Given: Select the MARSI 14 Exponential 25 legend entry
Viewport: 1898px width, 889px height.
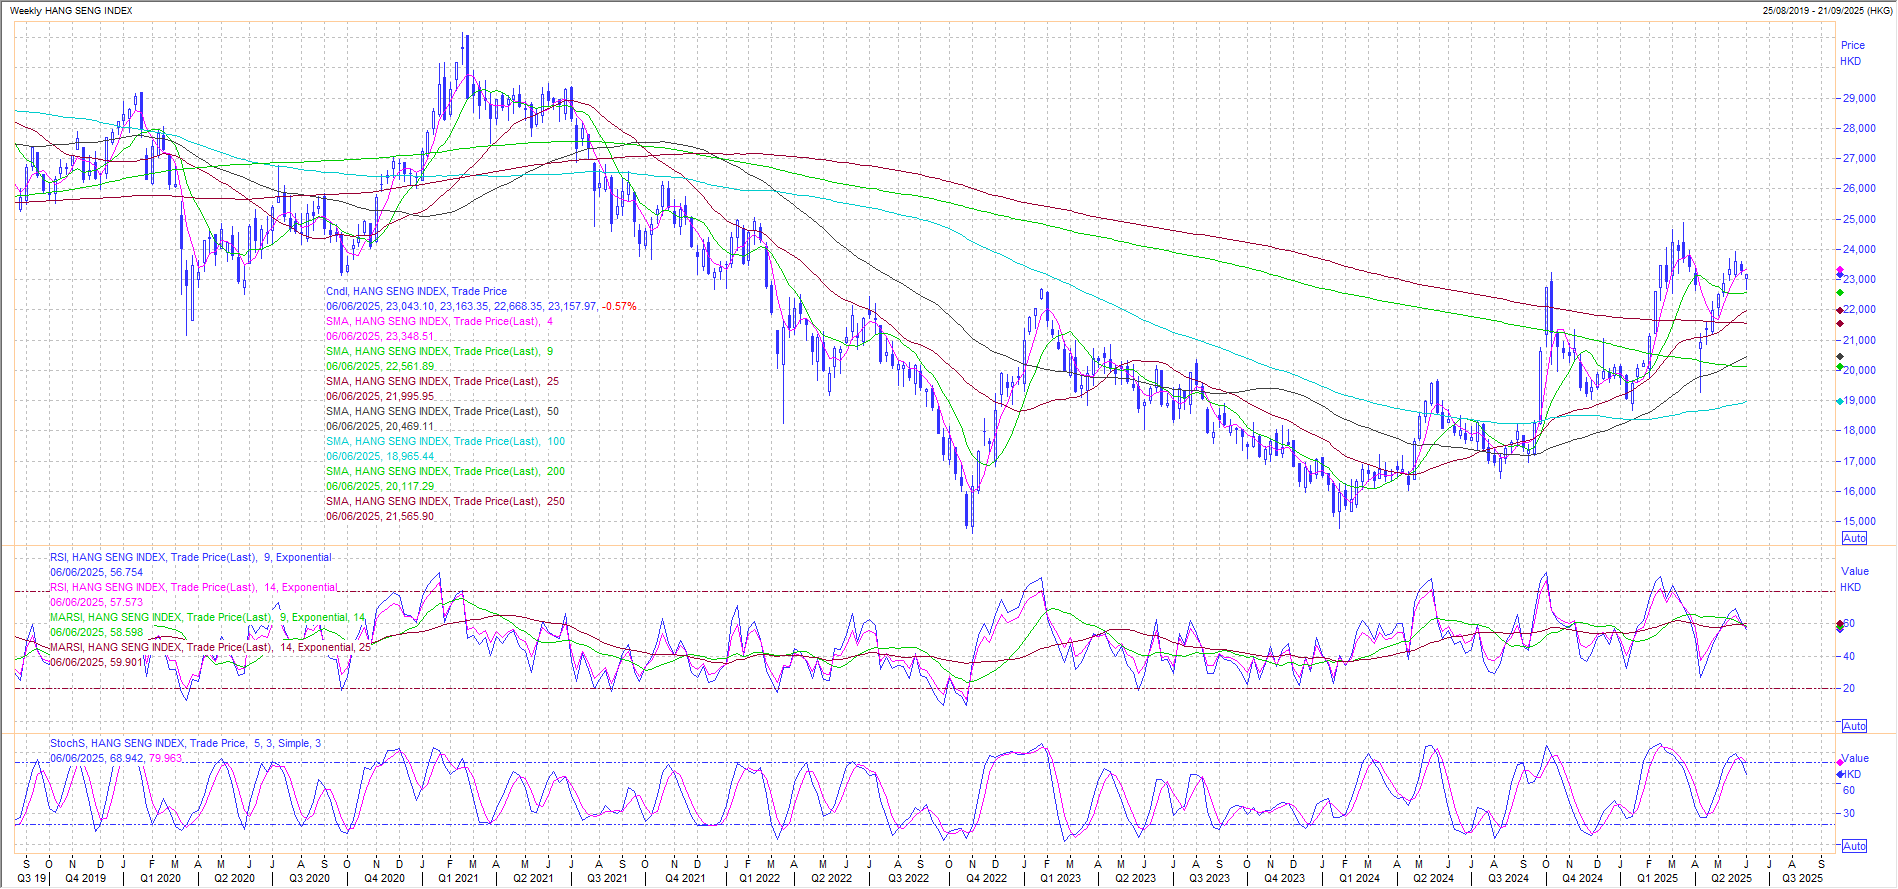Looking at the screenshot, I should [210, 647].
